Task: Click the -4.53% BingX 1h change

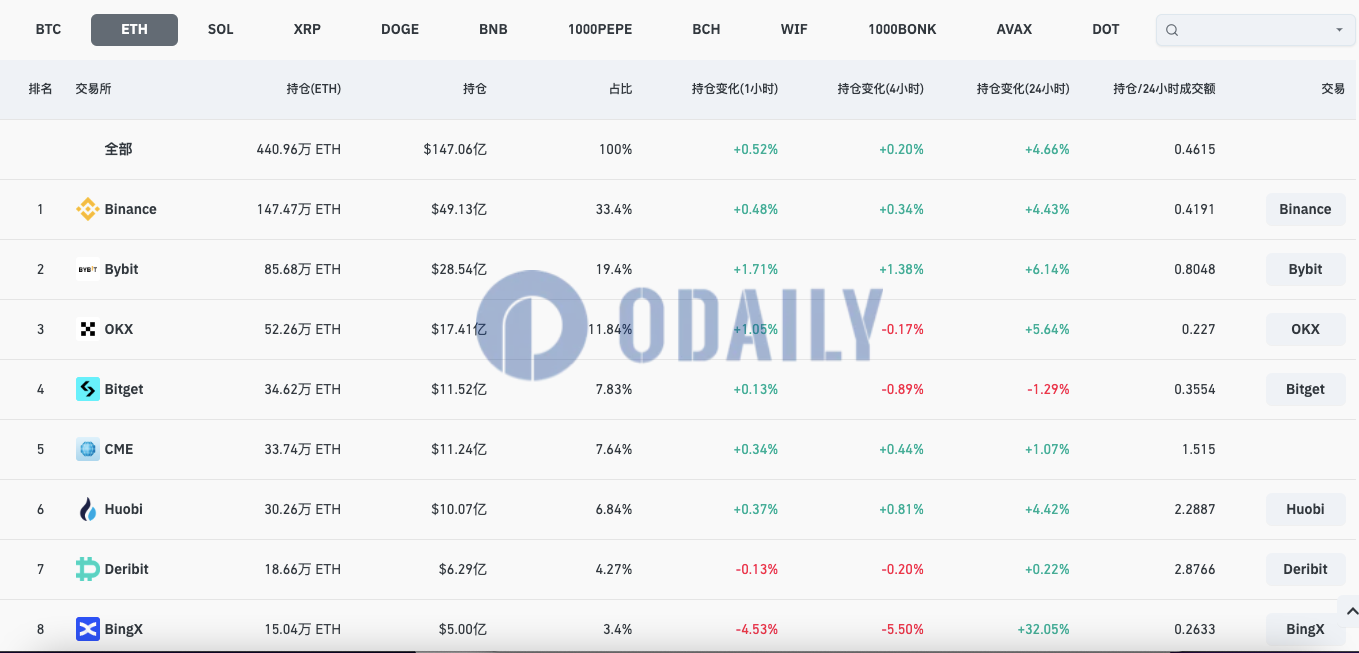Action: click(x=756, y=629)
